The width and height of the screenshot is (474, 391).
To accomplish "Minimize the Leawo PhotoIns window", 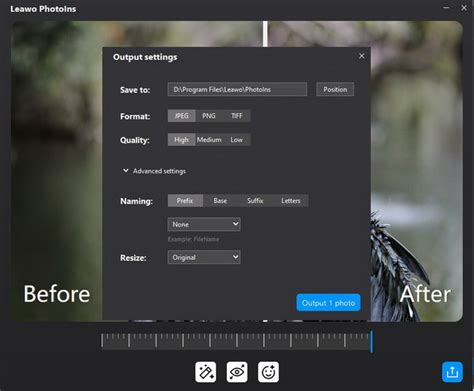I will tap(446, 8).
